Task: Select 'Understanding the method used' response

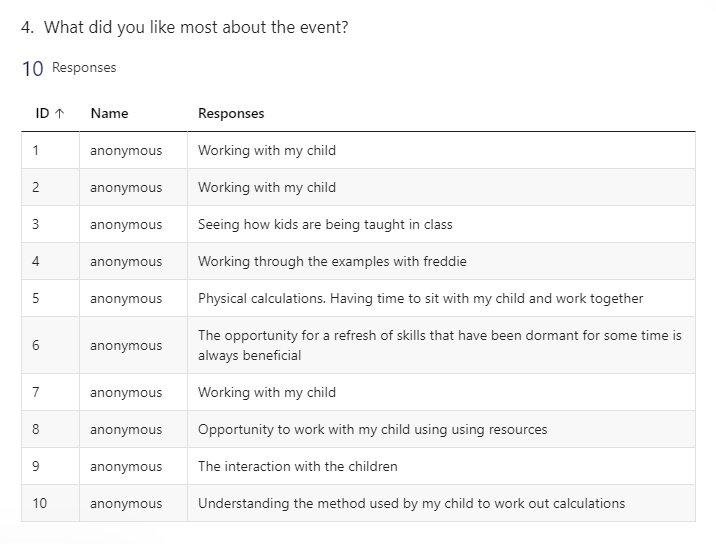Action: point(411,503)
